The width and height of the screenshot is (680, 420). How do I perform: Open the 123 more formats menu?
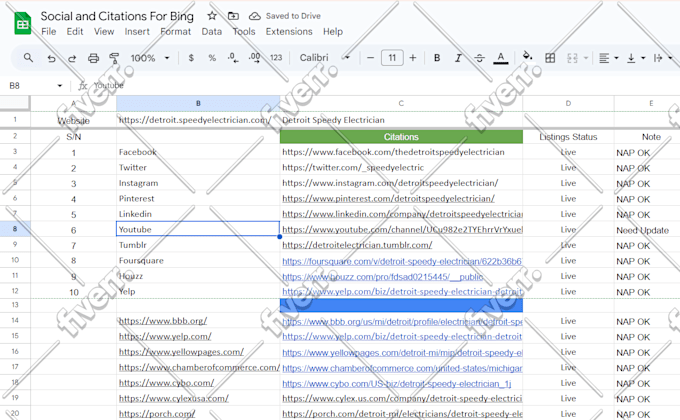[x=276, y=58]
